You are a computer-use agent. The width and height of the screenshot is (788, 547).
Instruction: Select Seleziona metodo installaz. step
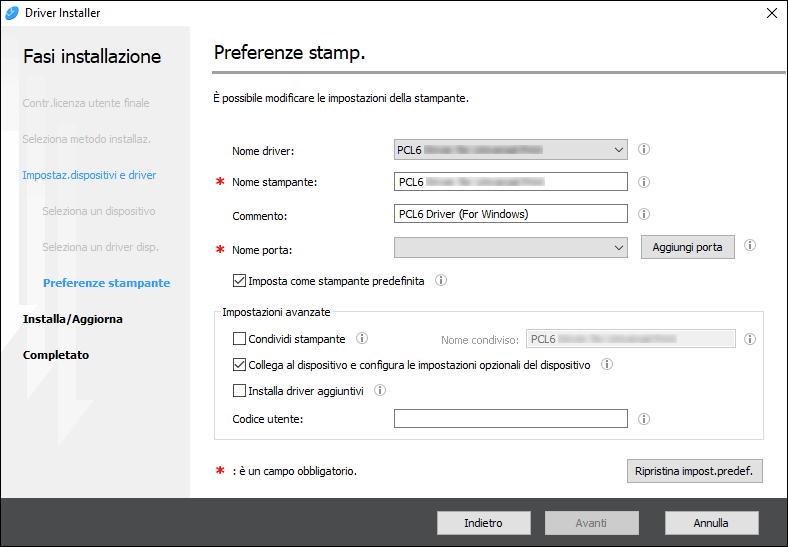coord(86,139)
